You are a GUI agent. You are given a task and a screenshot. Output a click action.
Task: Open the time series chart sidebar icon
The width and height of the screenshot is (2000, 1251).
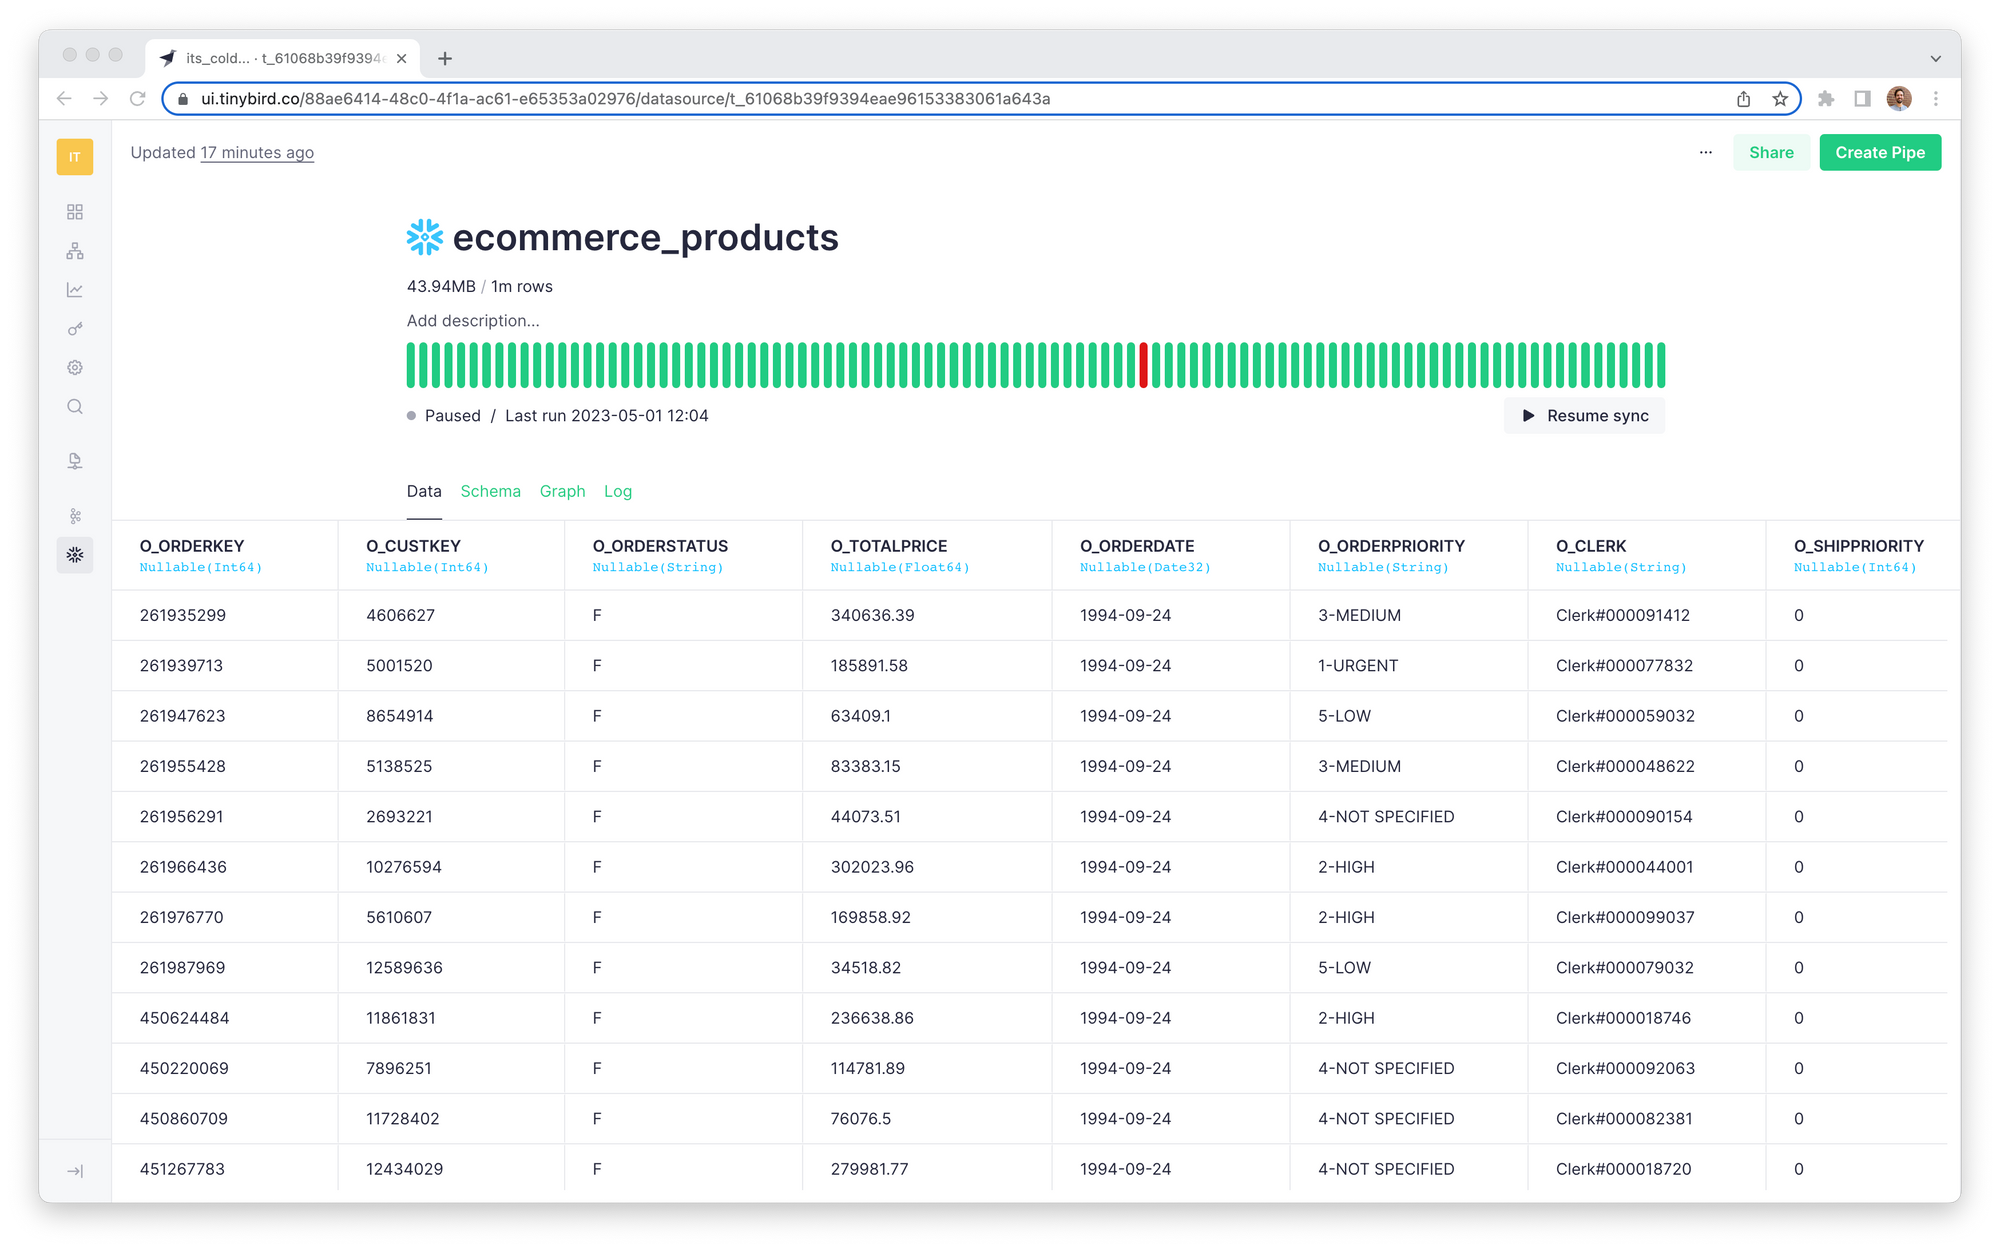point(75,290)
